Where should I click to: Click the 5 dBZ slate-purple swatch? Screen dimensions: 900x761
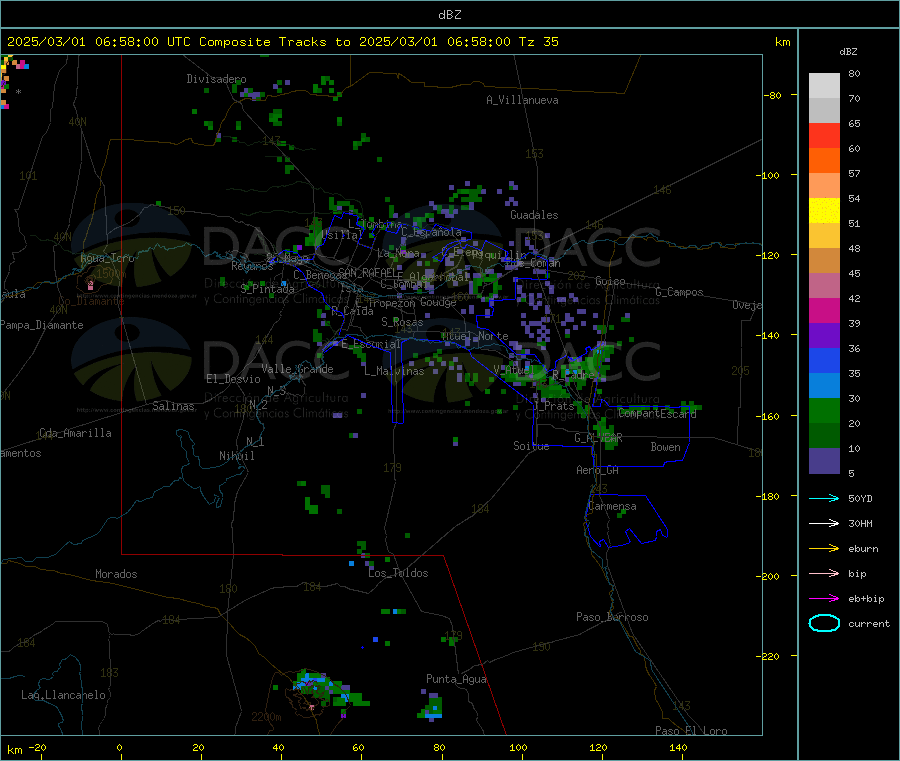tap(824, 461)
